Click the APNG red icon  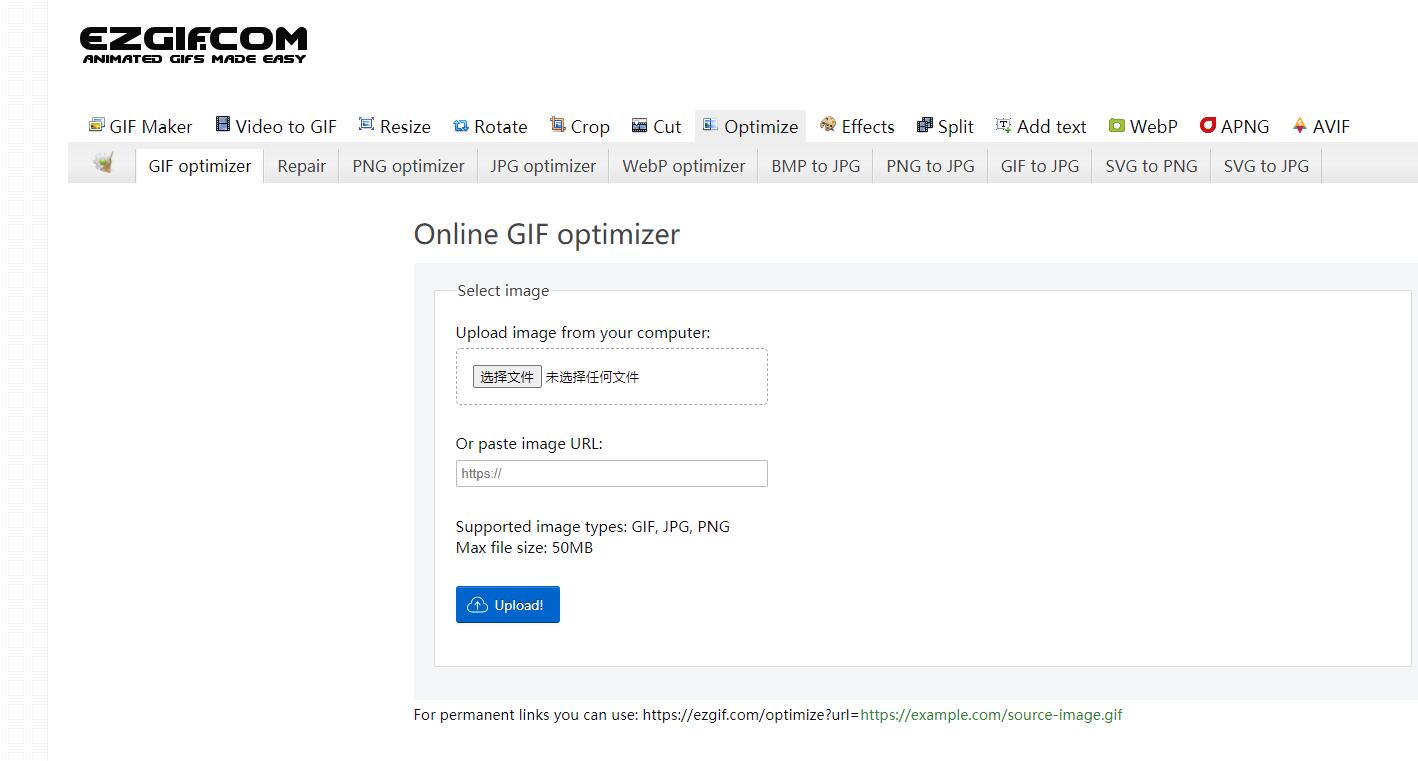pos(1208,125)
